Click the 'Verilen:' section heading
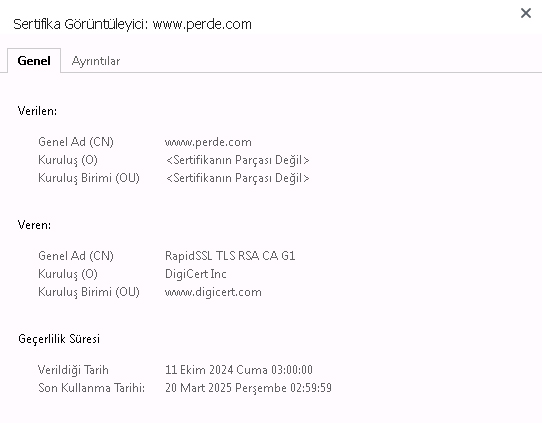 click(x=37, y=111)
